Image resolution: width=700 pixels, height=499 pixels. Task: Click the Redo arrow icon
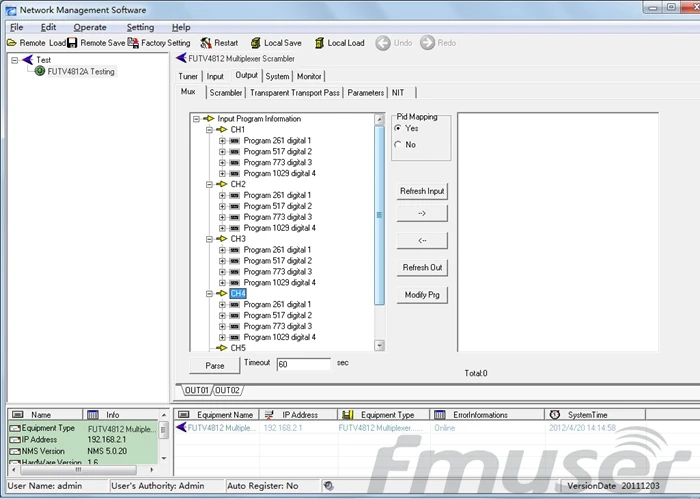pos(427,43)
